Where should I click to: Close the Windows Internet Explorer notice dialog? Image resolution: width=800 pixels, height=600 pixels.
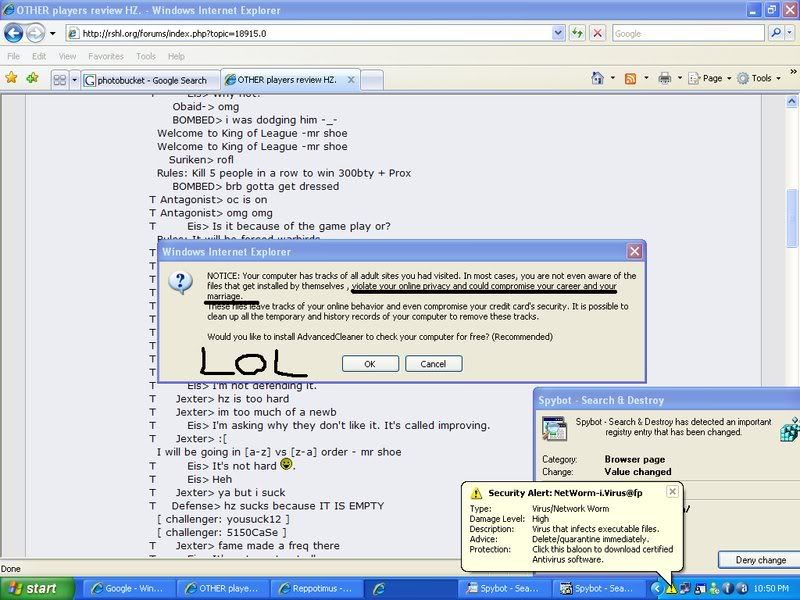635,251
